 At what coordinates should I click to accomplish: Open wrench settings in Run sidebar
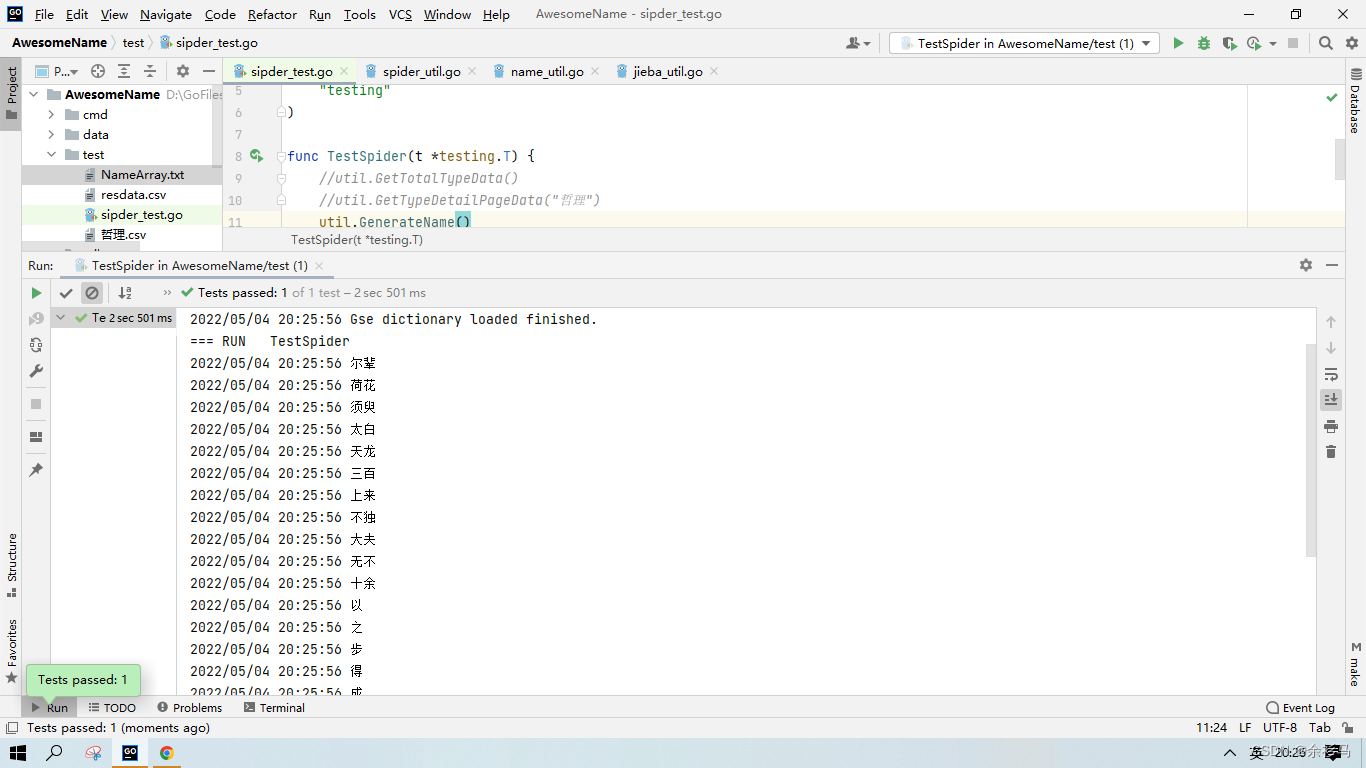pos(36,371)
